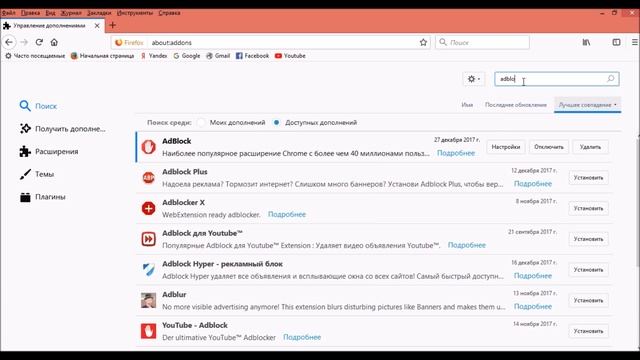640x360 pixels.
Task: Click the magnifier in add-on search box
Action: [611, 78]
